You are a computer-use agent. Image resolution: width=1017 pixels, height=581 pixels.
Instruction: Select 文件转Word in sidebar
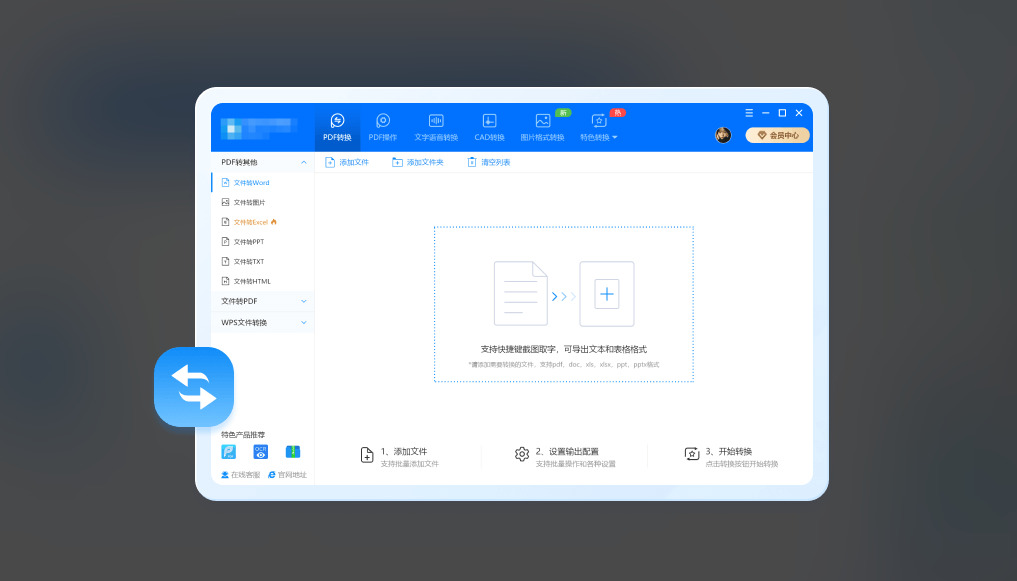tap(263, 183)
